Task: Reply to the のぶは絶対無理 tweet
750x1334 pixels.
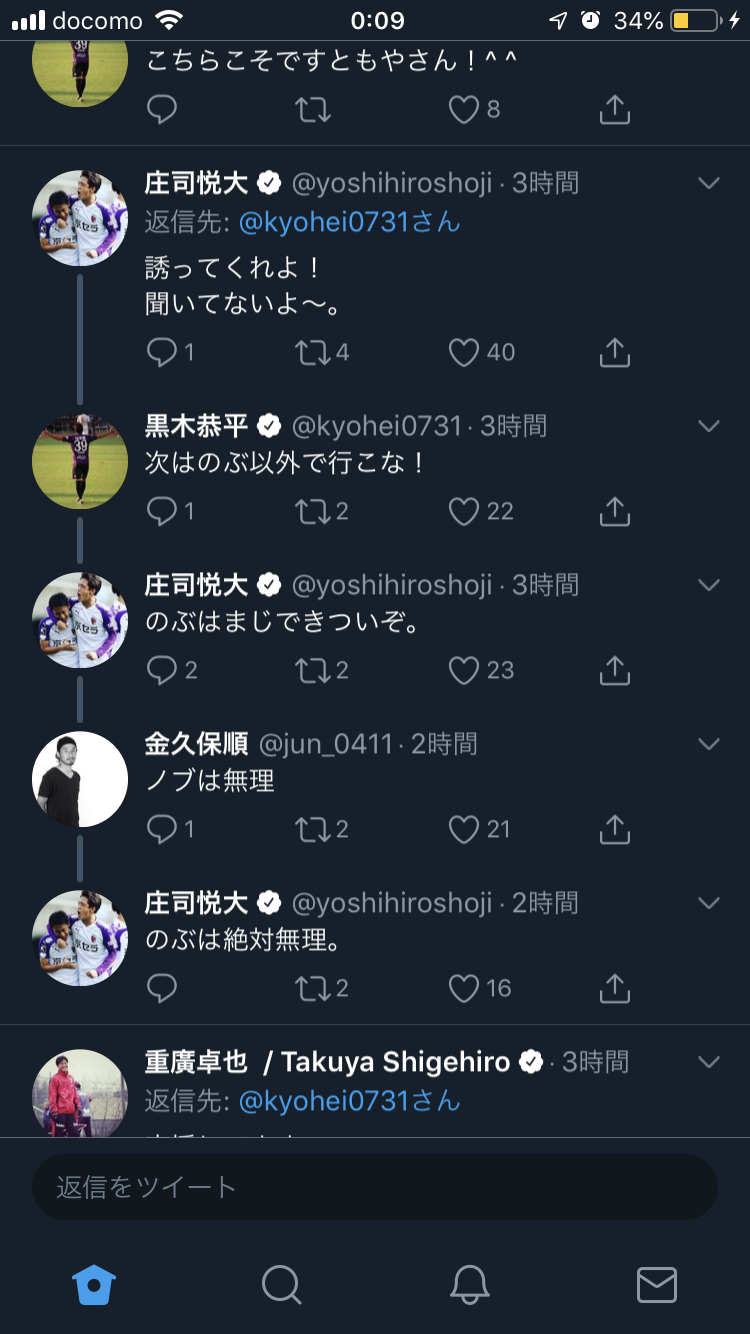Action: [x=162, y=988]
